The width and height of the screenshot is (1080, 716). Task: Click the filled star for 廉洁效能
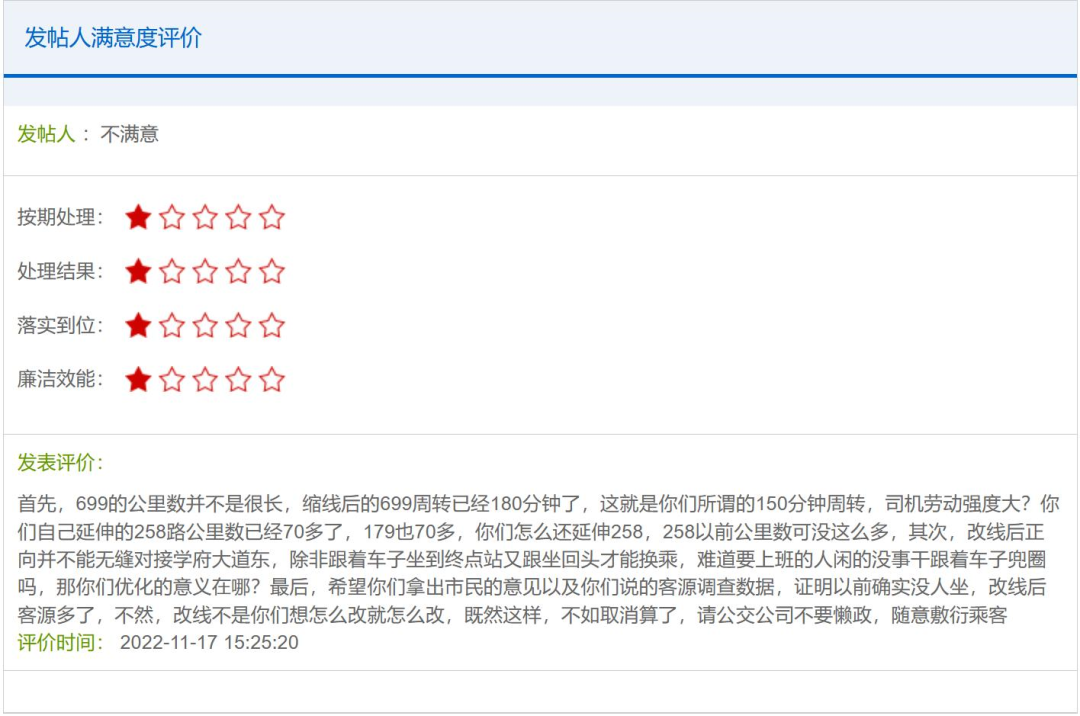(x=138, y=380)
